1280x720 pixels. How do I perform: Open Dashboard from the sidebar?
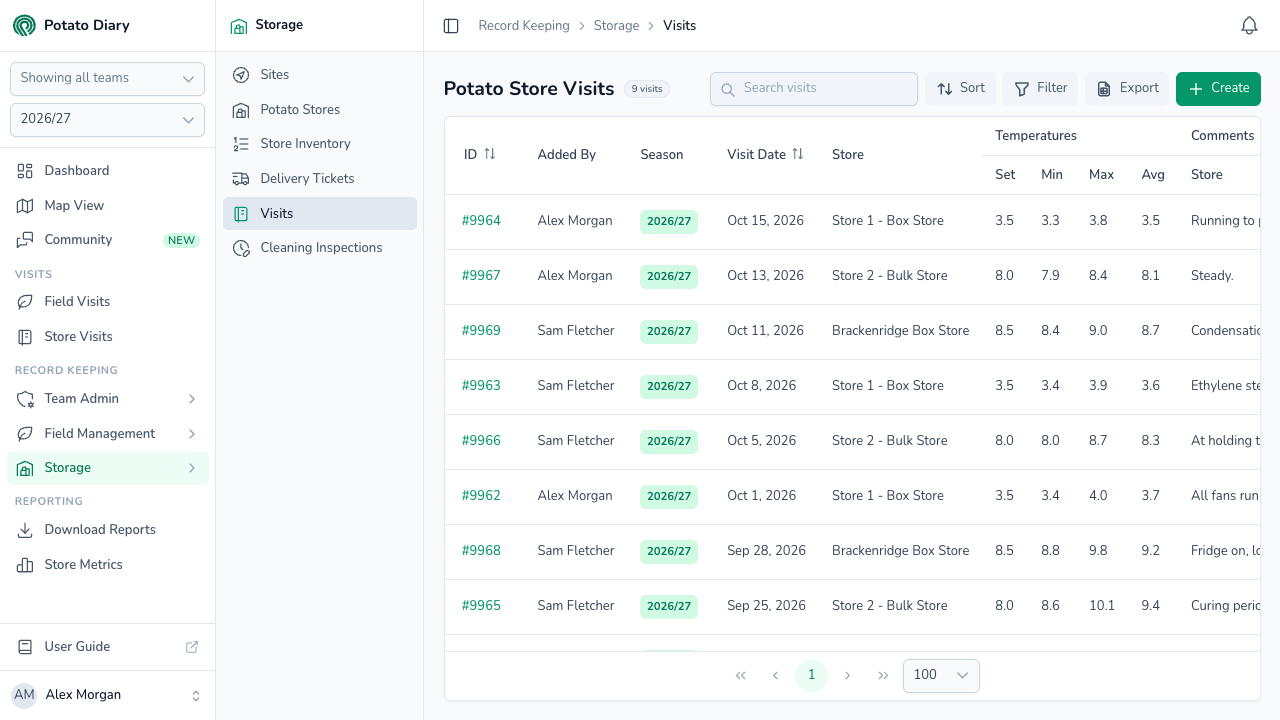point(107,171)
